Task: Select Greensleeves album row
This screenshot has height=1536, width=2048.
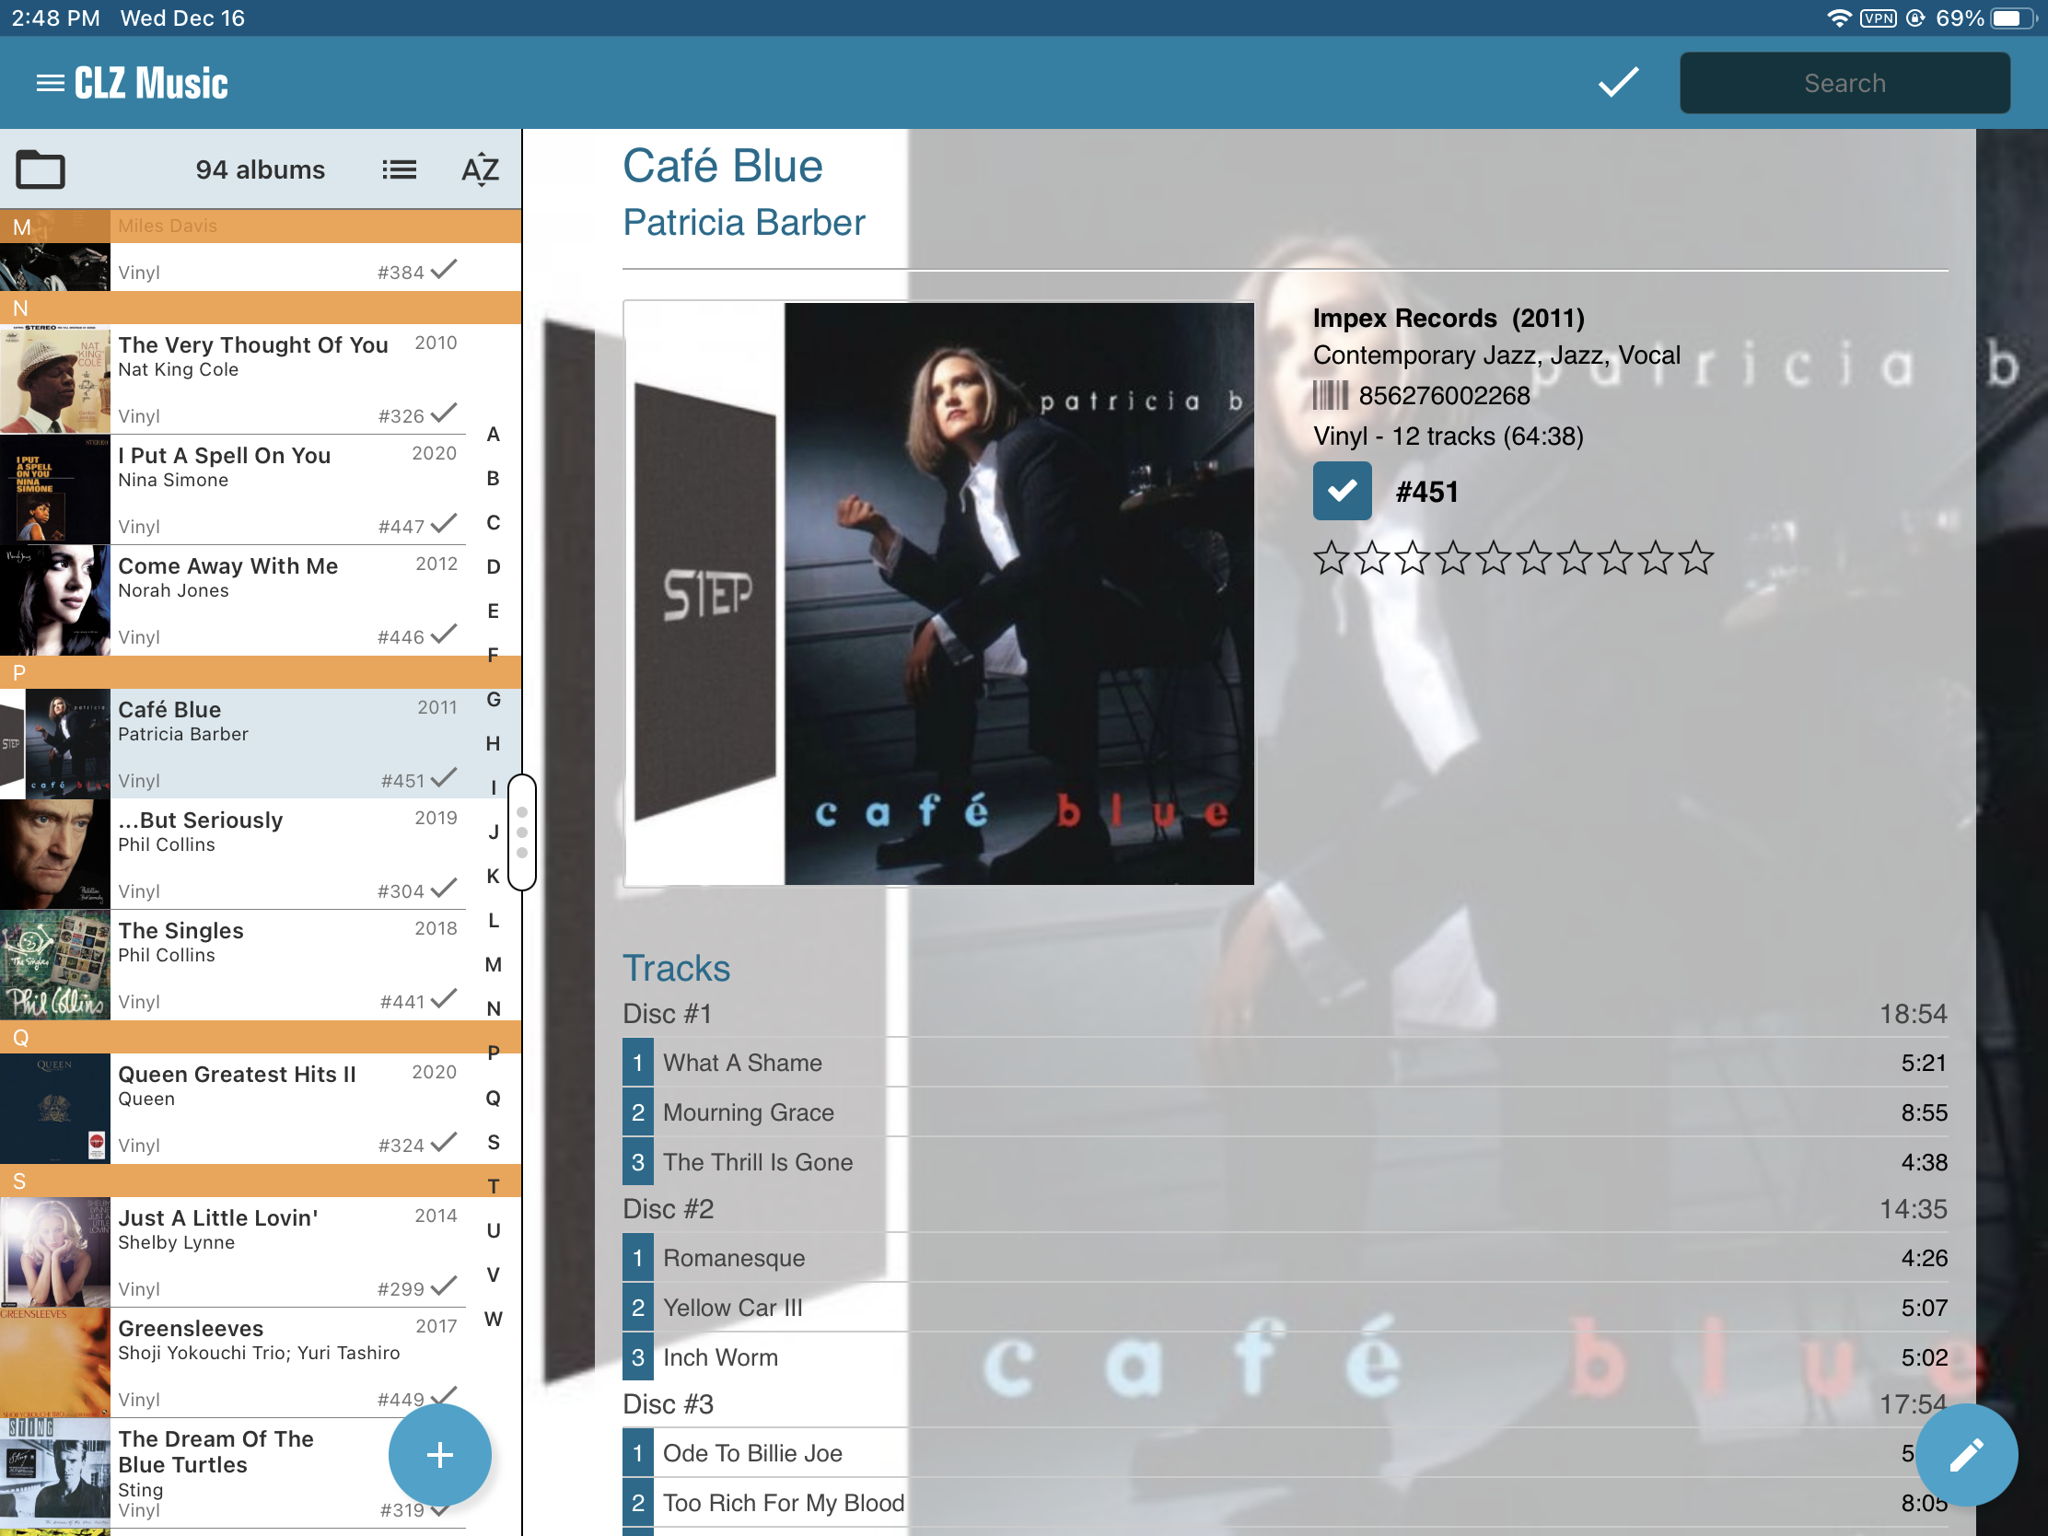Action: pyautogui.click(x=235, y=1363)
